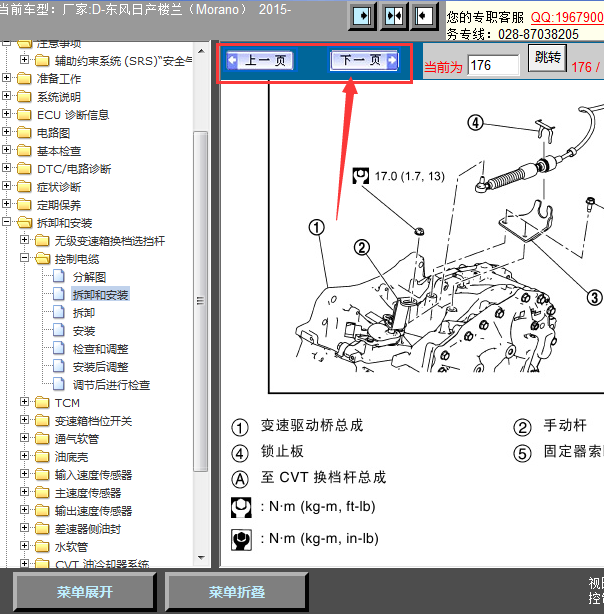The width and height of the screenshot is (604, 614).
Task: Expand the 定期保养 folder
Action: 6,204
